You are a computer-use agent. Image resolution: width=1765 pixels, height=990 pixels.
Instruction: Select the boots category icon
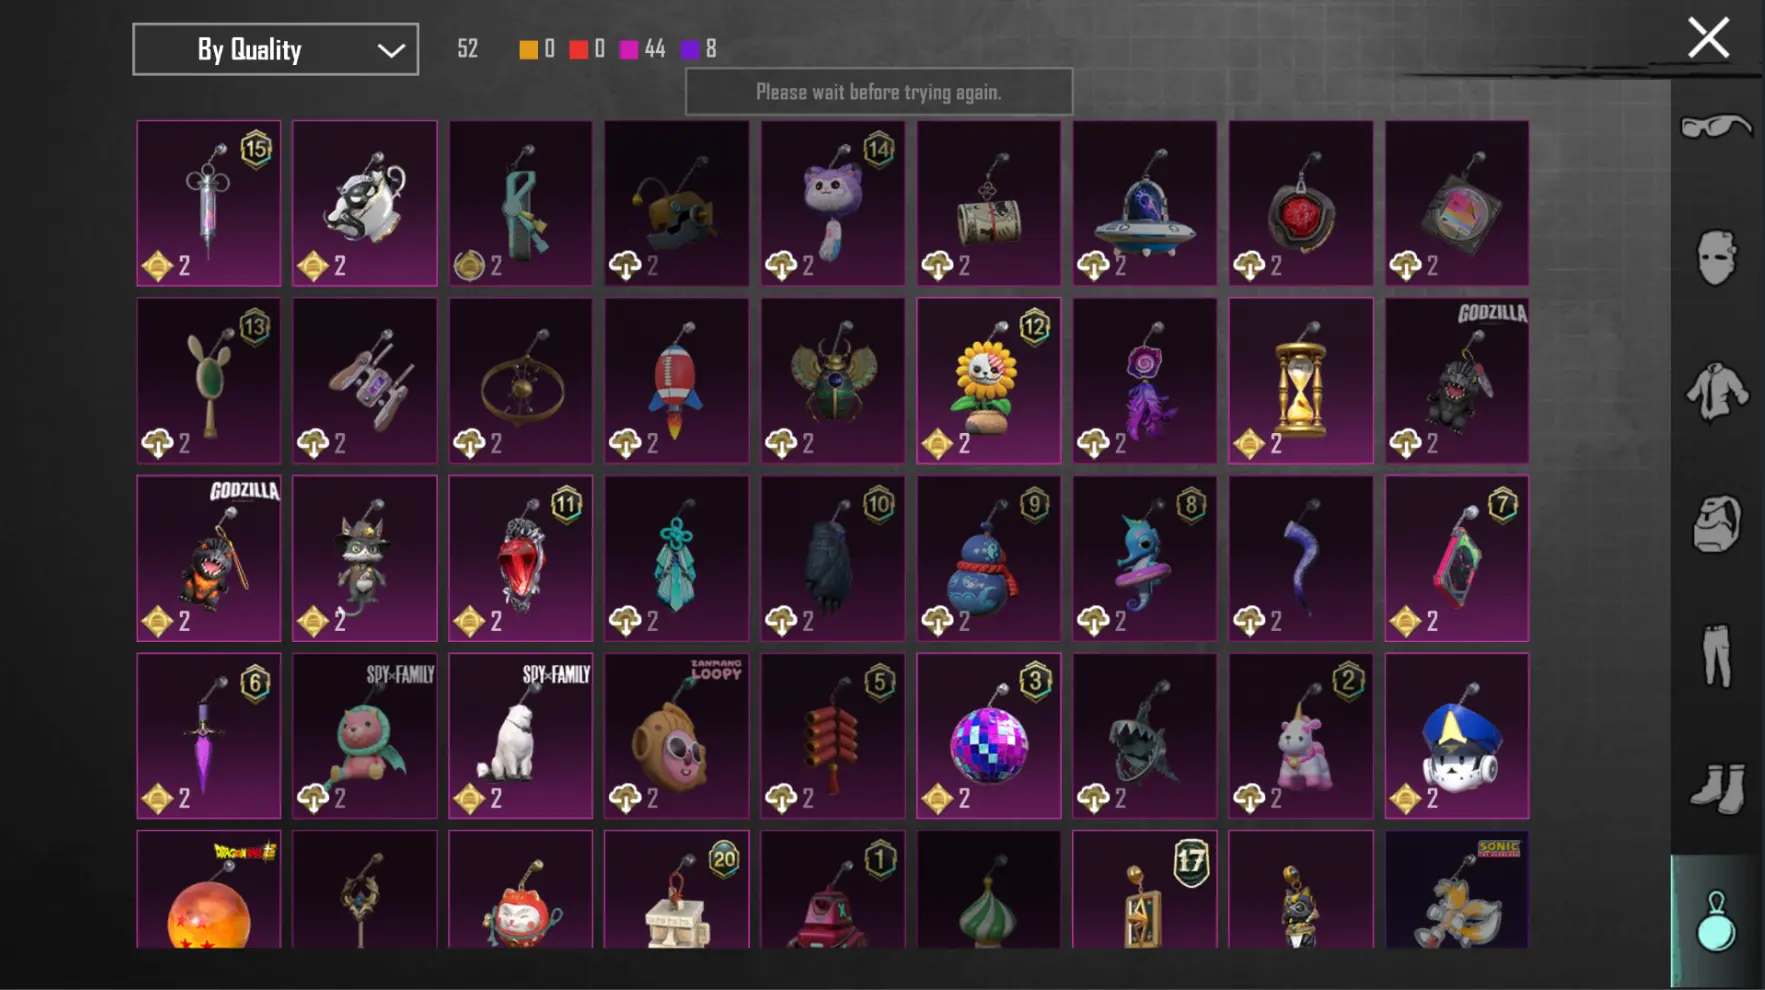(x=1717, y=788)
